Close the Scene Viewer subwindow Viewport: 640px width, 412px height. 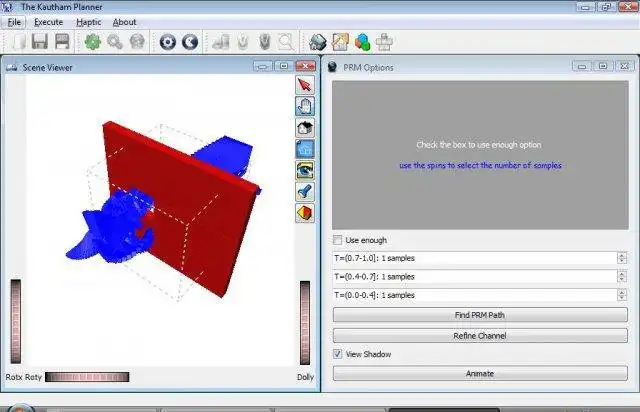[x=305, y=66]
